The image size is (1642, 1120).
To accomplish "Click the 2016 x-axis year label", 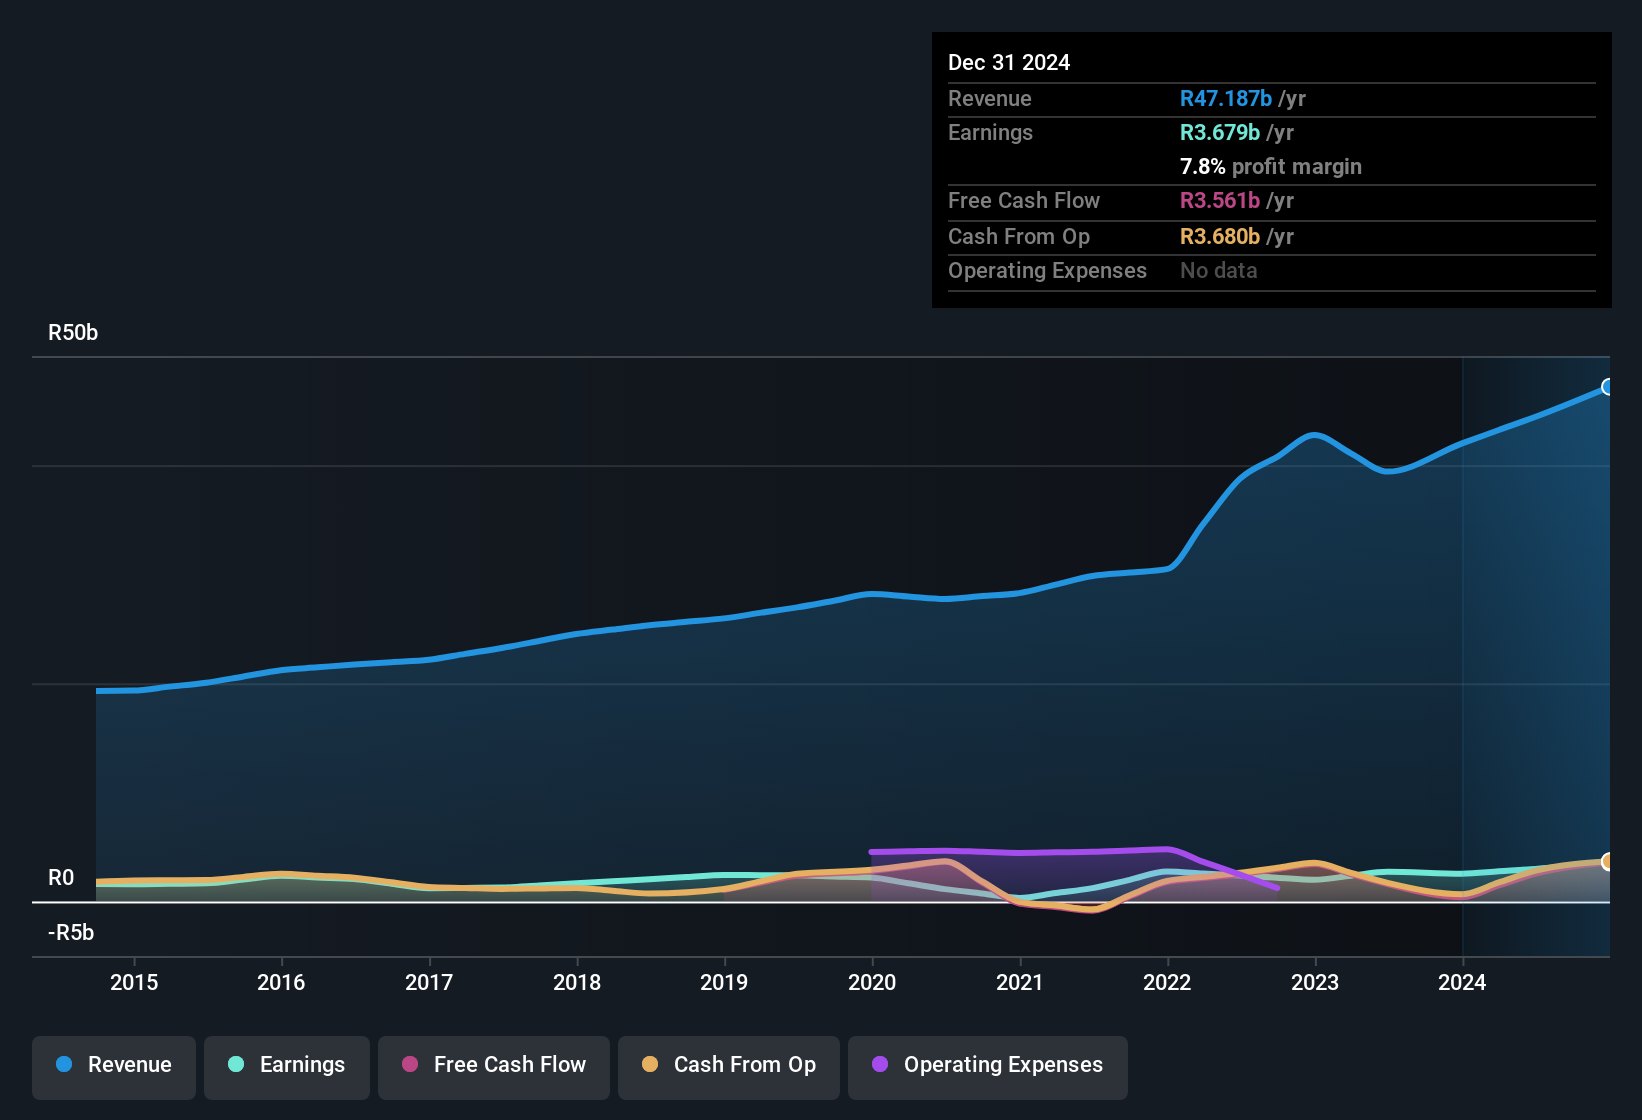I will pos(281,982).
